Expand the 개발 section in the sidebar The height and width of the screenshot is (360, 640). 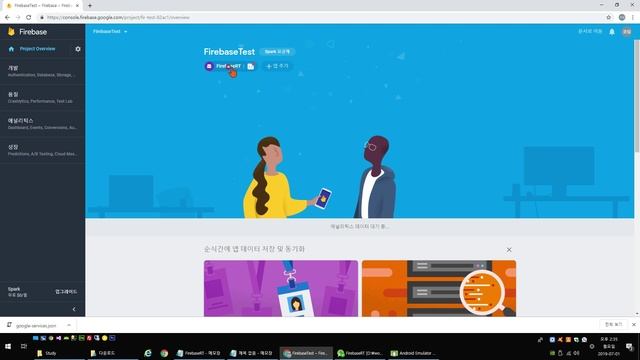[42, 71]
